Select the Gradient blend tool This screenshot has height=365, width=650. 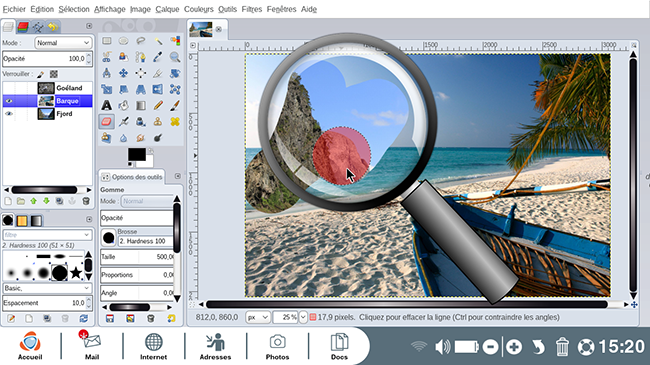pos(141,105)
